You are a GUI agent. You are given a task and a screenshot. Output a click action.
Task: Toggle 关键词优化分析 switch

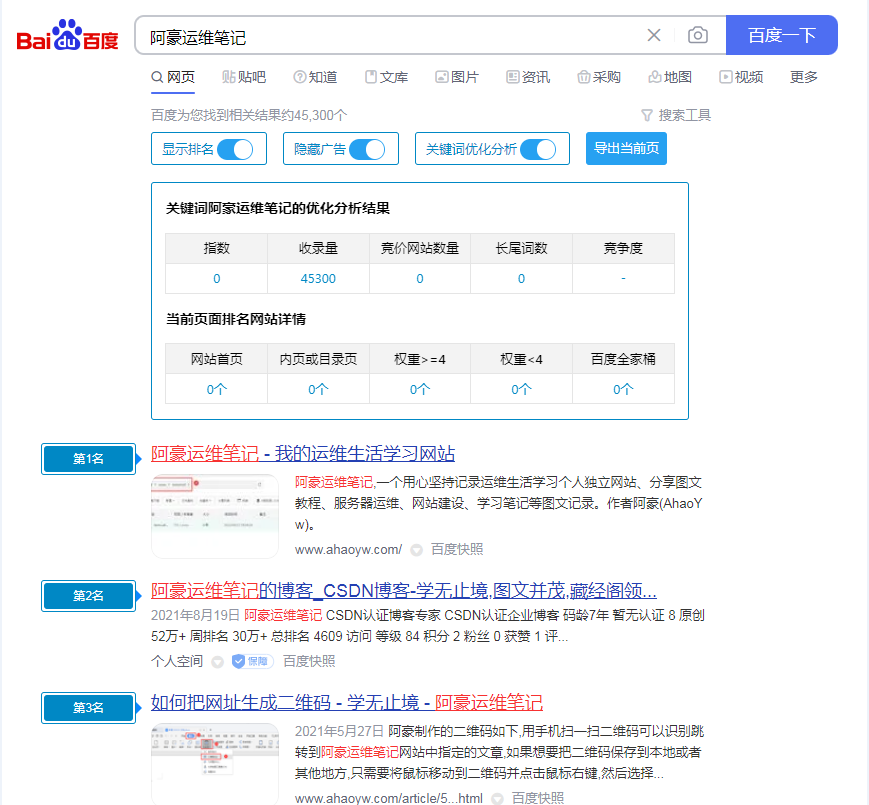[538, 149]
